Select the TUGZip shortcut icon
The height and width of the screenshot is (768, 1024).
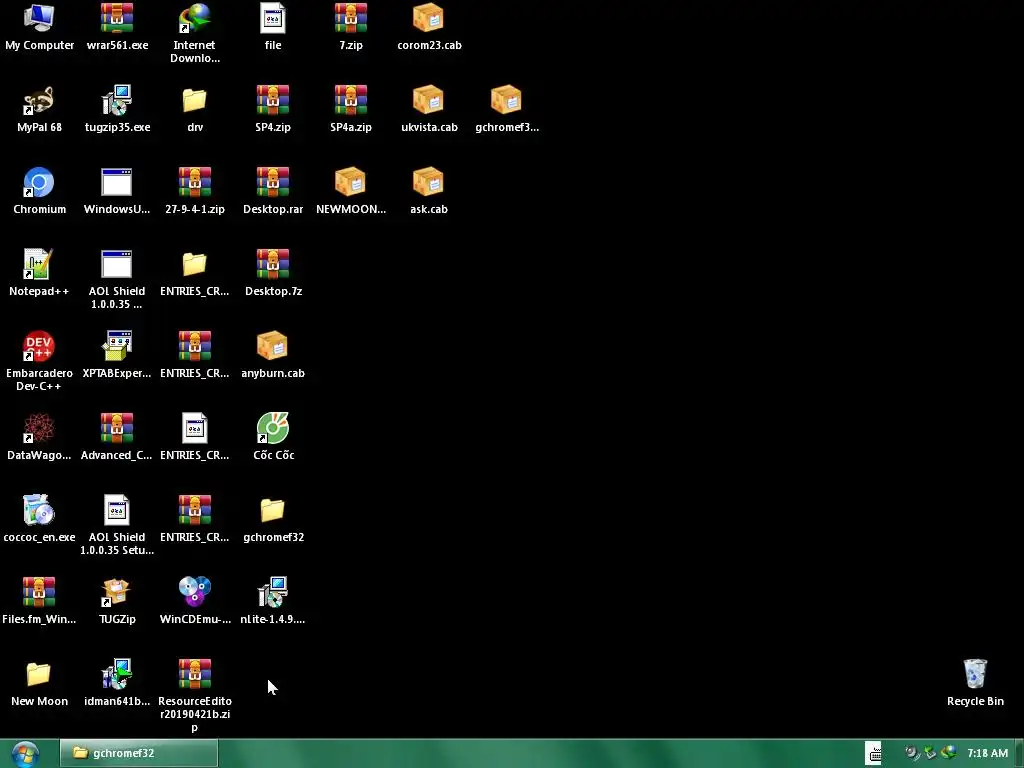coord(117,592)
